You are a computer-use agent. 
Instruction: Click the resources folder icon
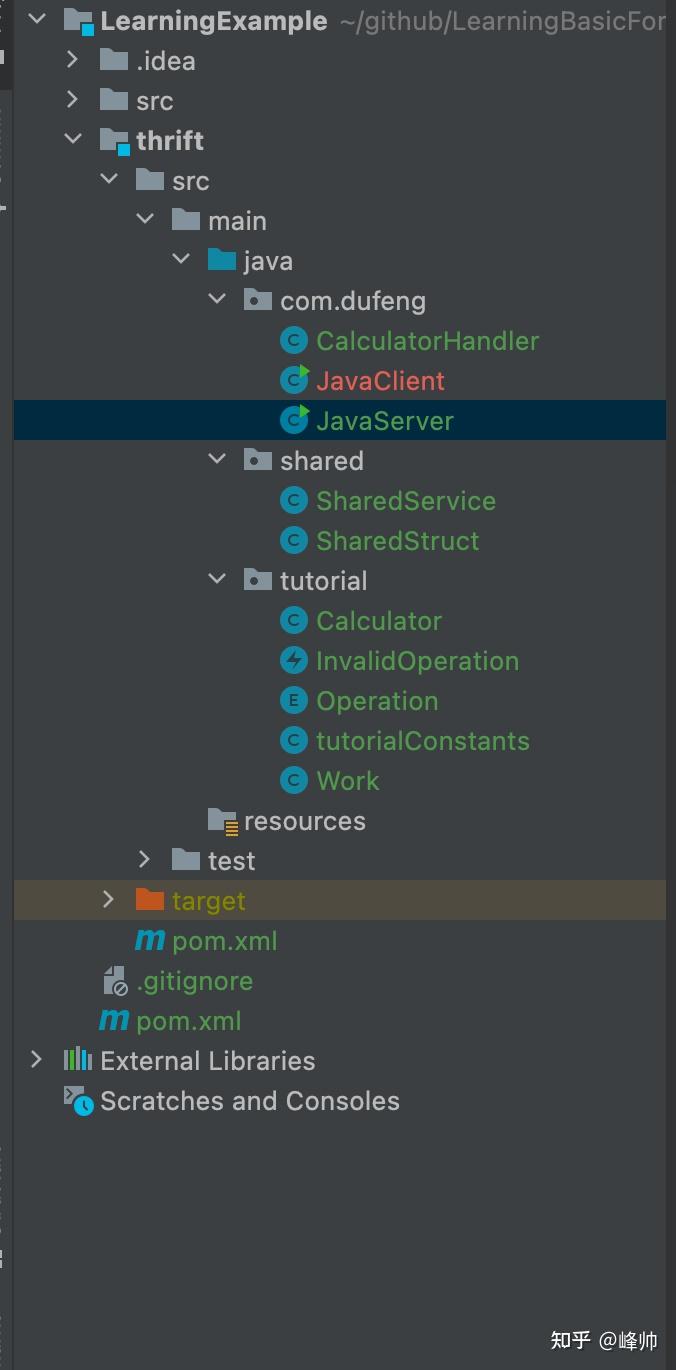point(222,821)
